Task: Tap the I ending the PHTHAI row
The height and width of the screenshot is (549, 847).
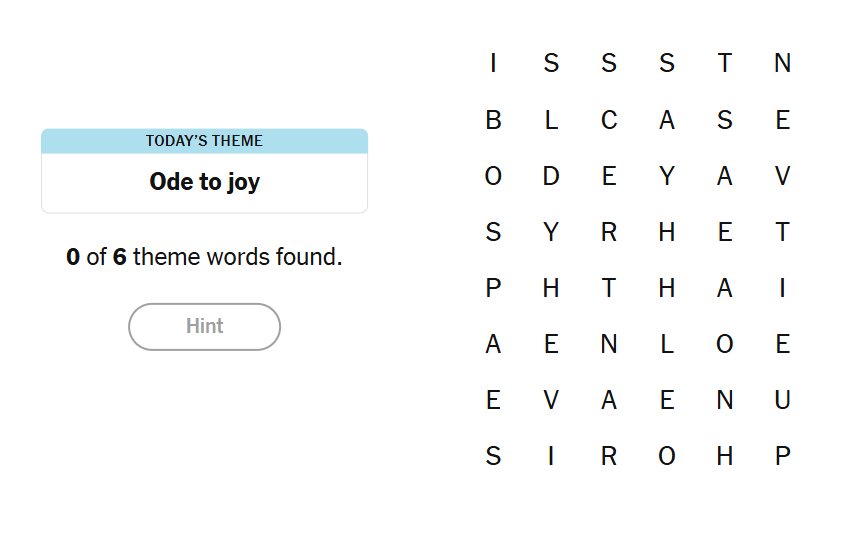Action: pos(782,289)
